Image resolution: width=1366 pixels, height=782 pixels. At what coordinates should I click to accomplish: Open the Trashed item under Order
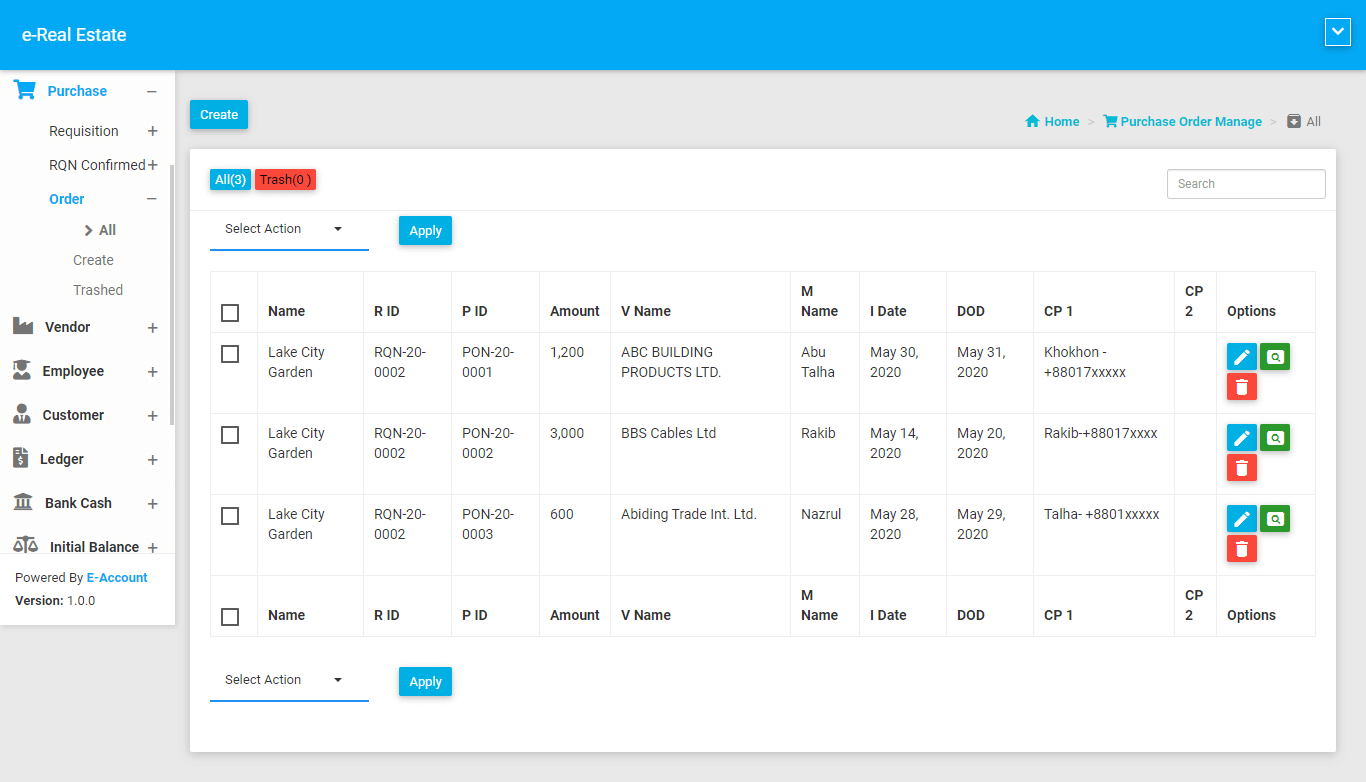98,290
